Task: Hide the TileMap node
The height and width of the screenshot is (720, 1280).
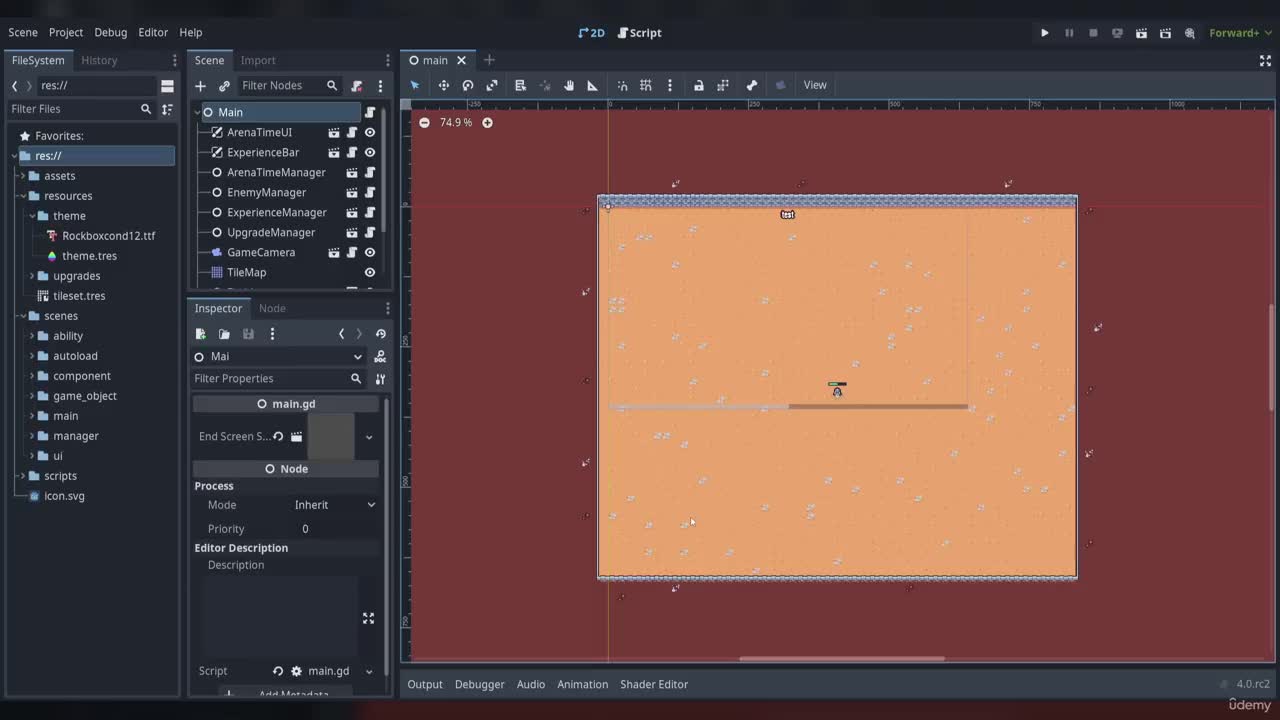Action: click(370, 272)
